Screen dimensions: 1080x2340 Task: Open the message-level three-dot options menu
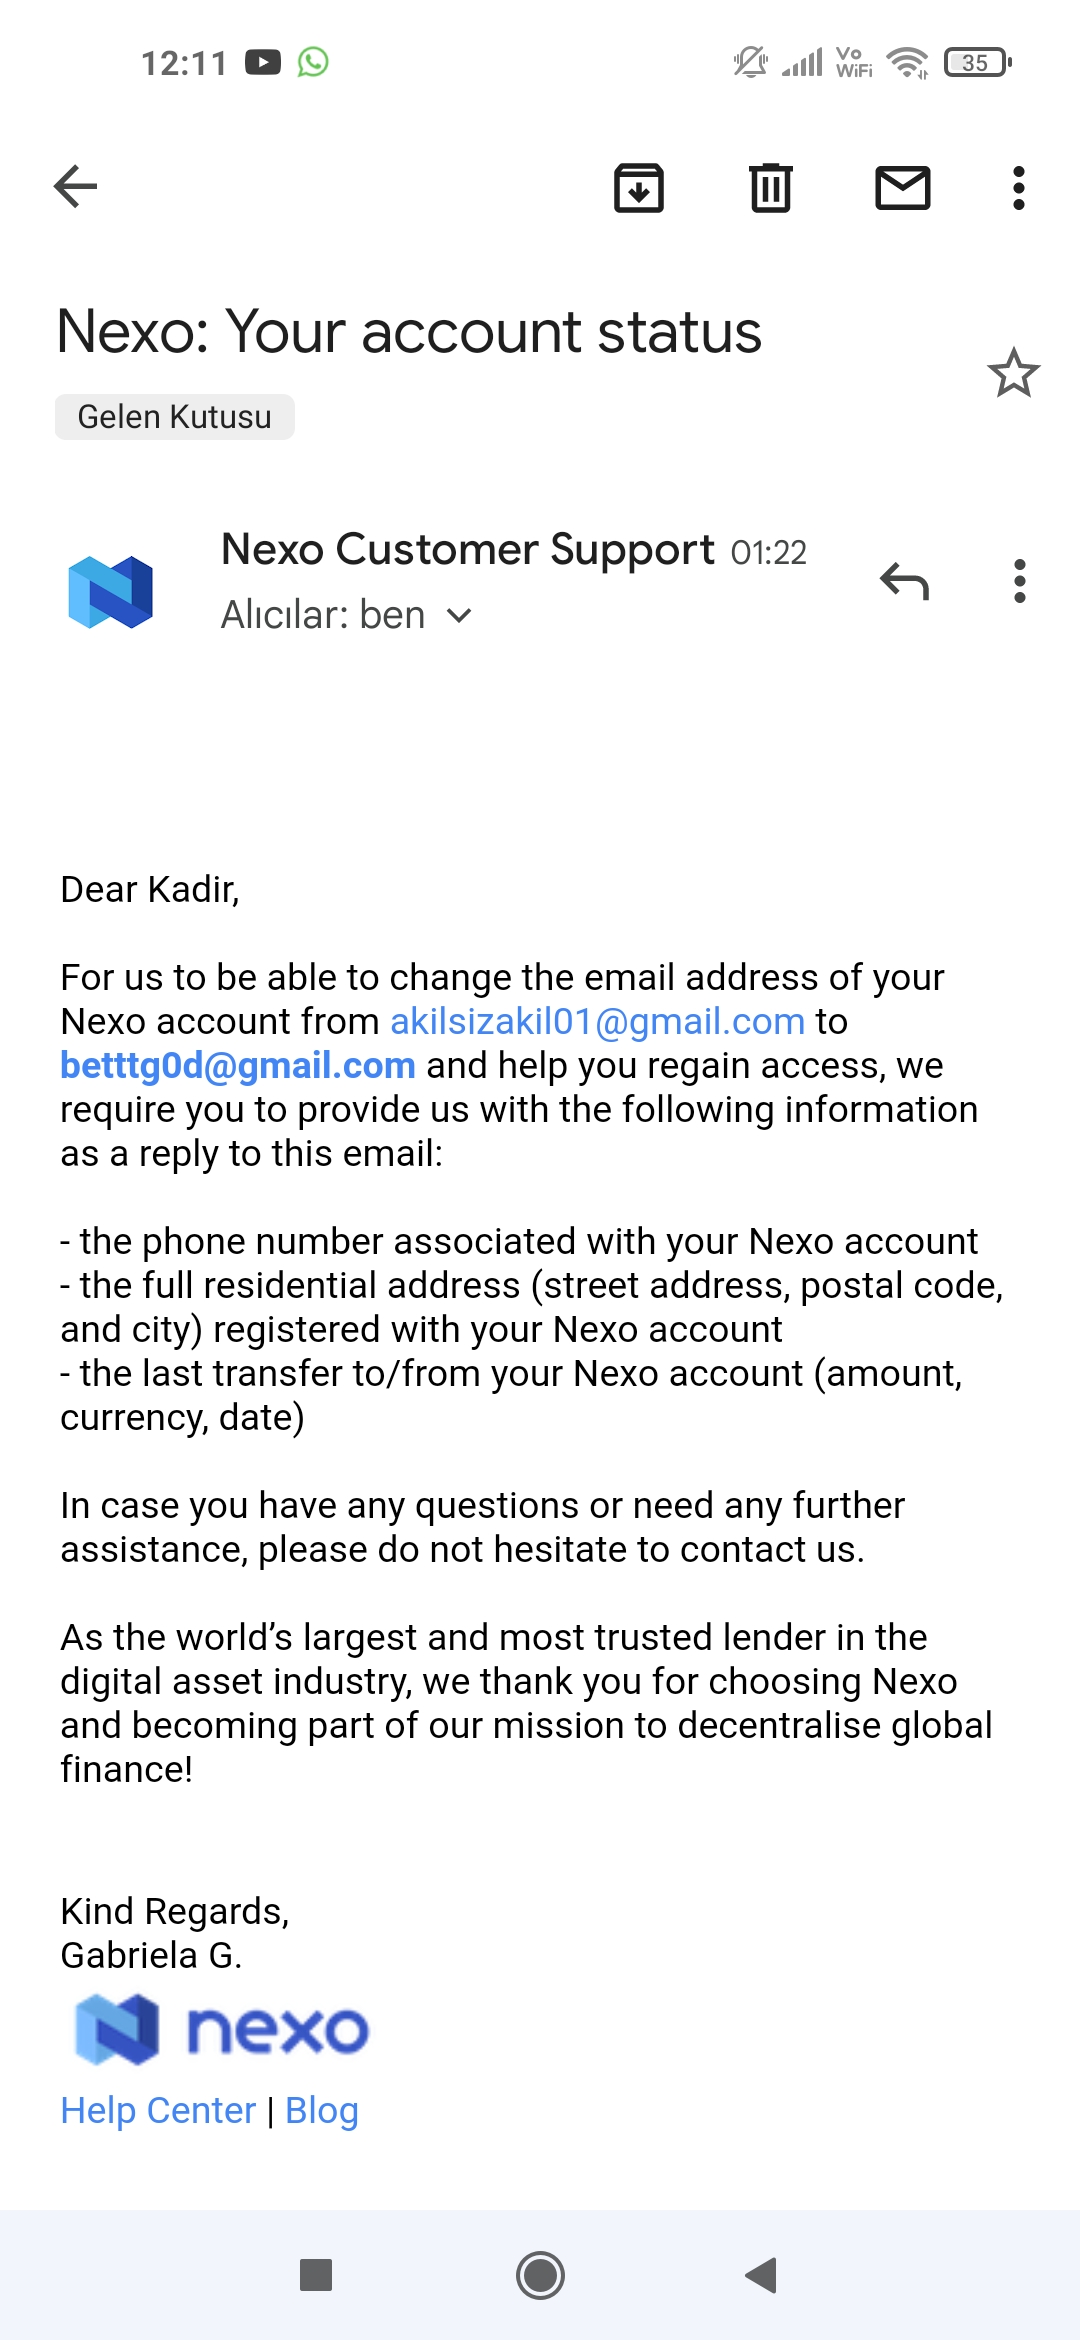(1020, 581)
